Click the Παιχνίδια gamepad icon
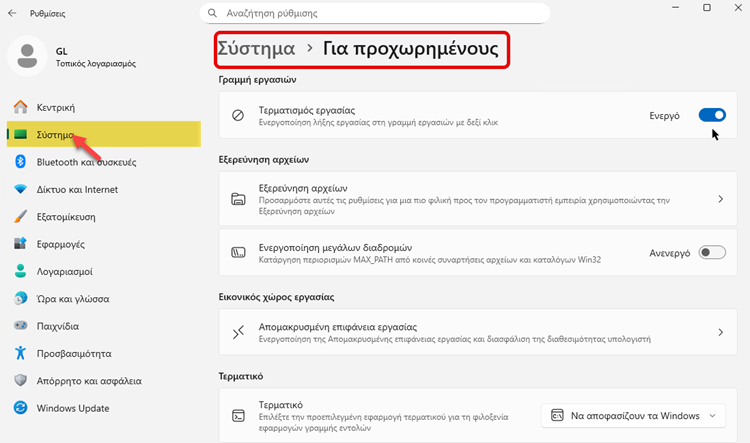The image size is (750, 443). (x=20, y=325)
